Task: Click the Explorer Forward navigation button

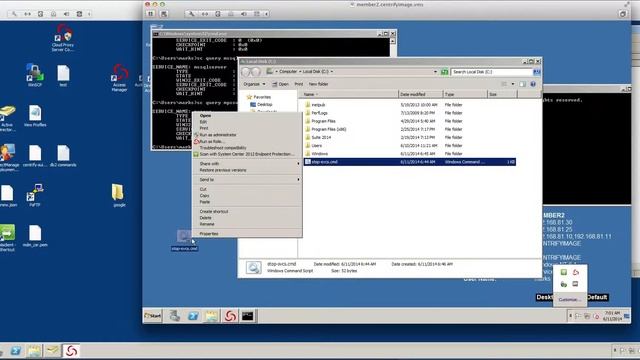Action: pos(256,72)
